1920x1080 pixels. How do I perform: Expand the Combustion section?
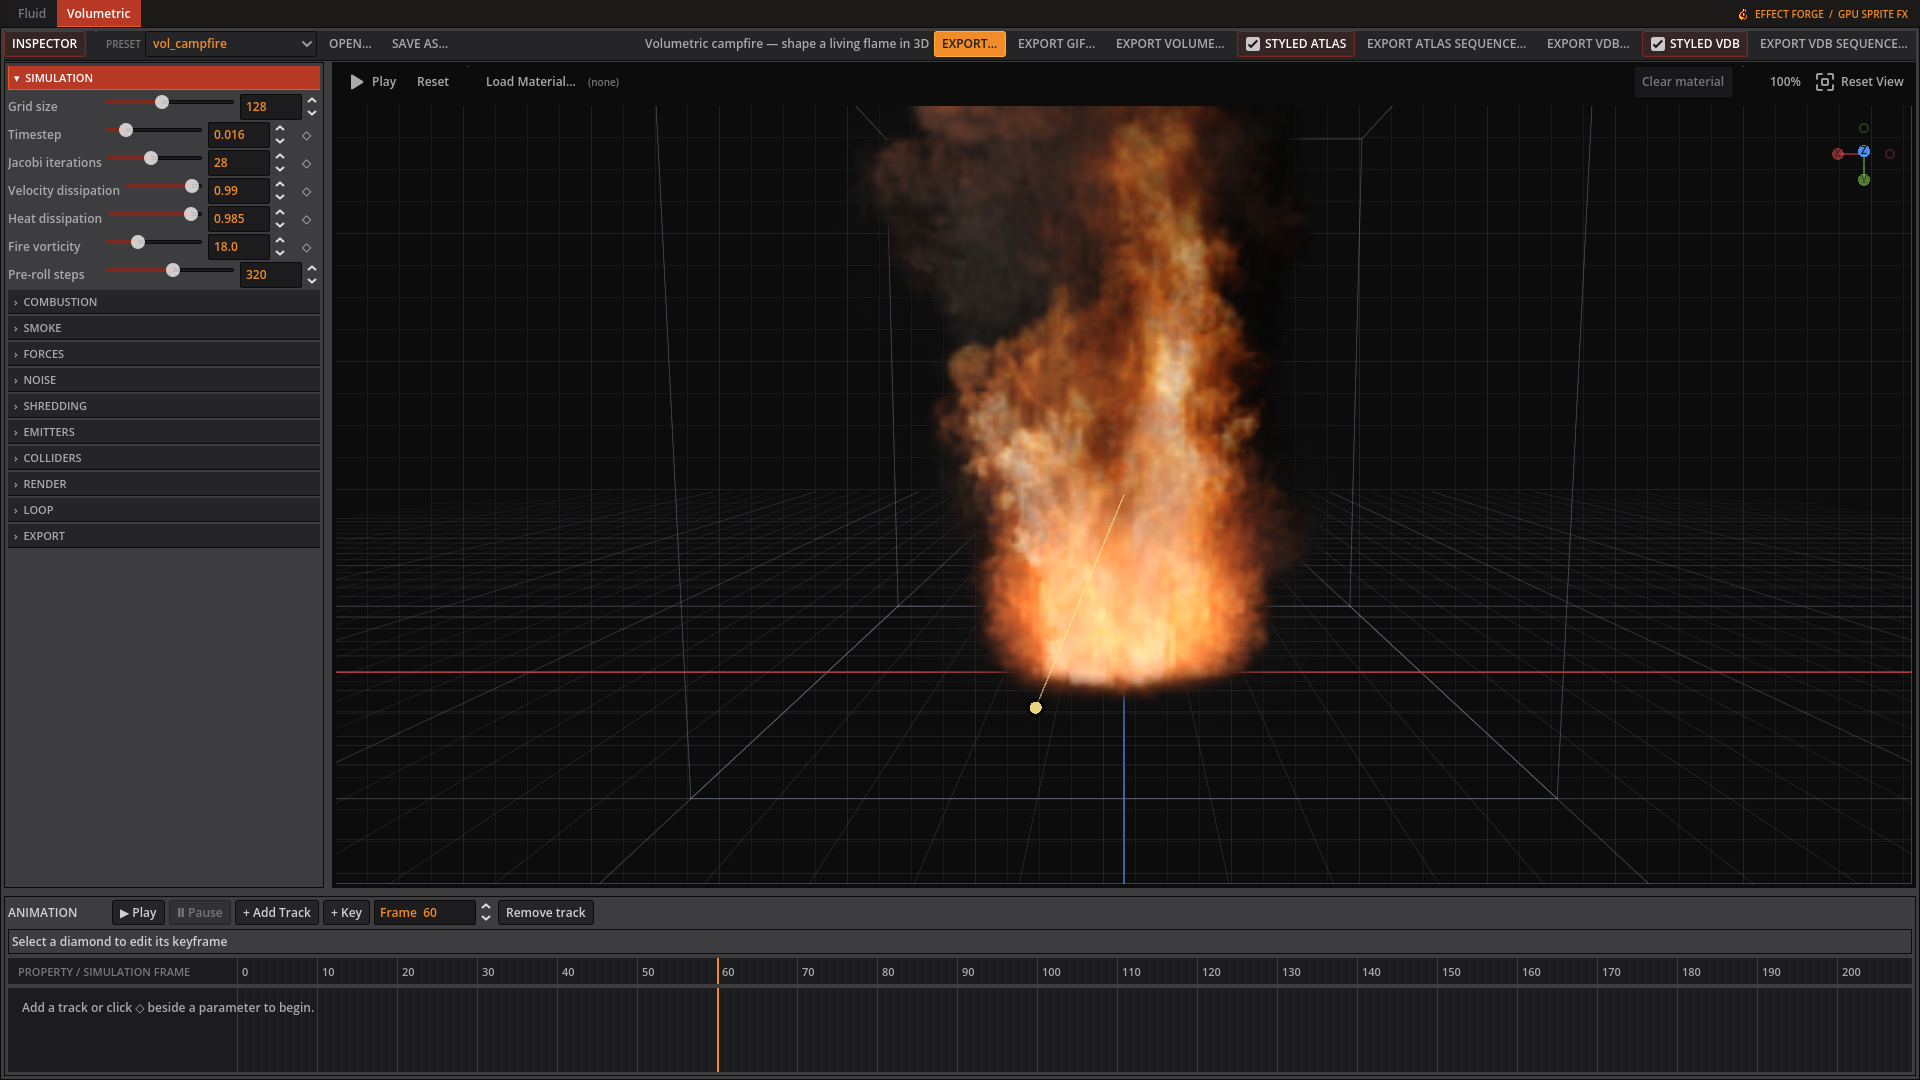(164, 302)
